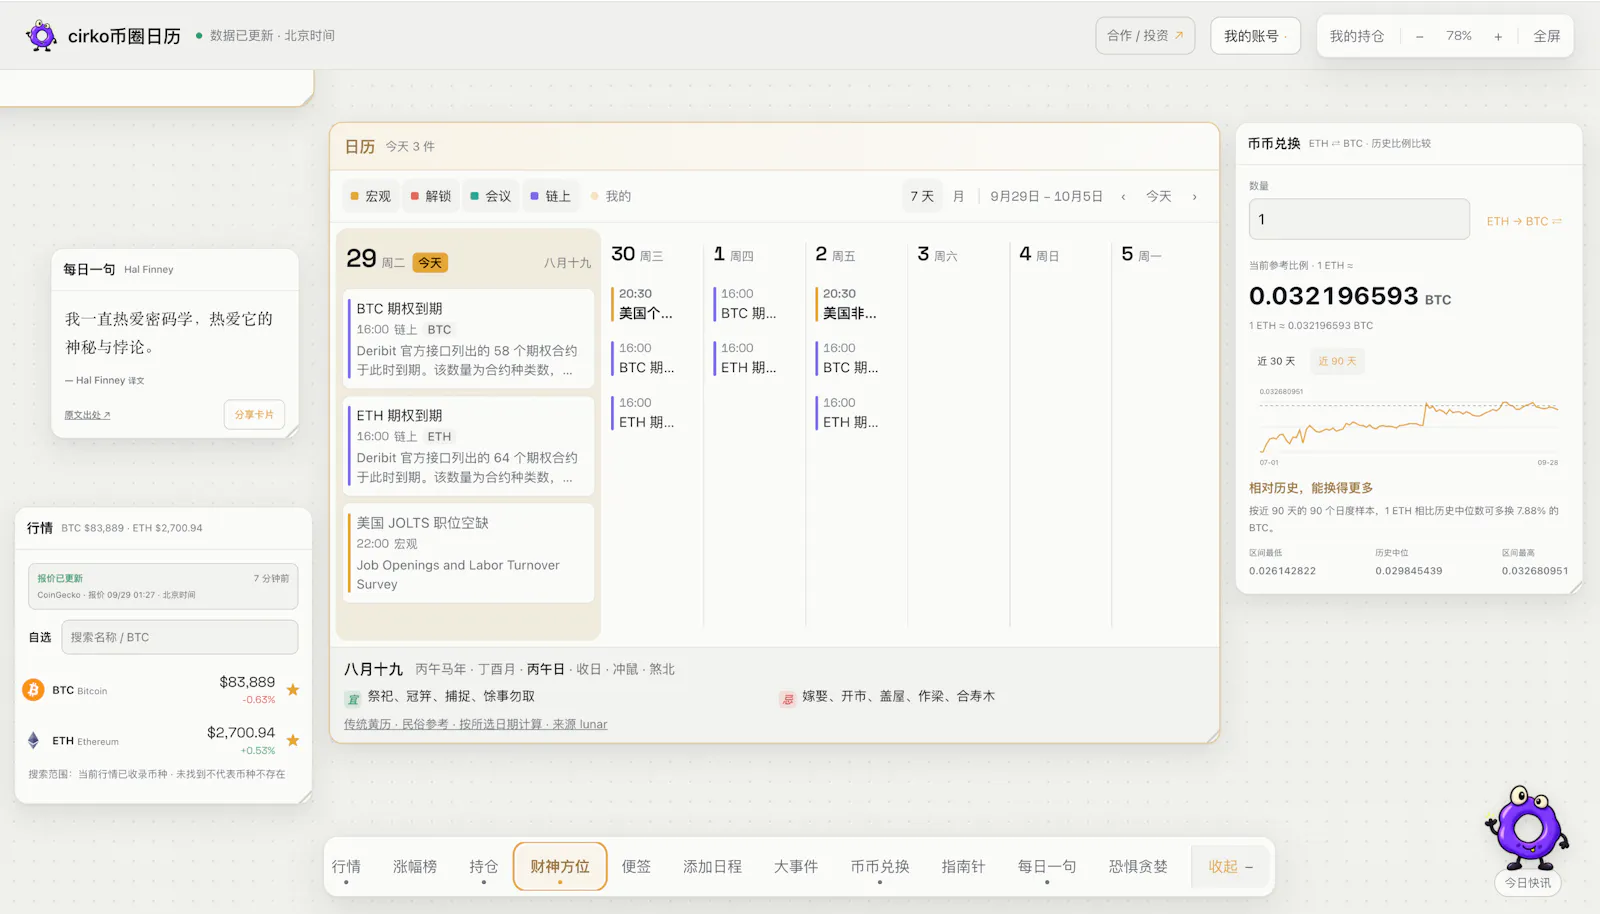Go to next week arrow

coord(1194,197)
